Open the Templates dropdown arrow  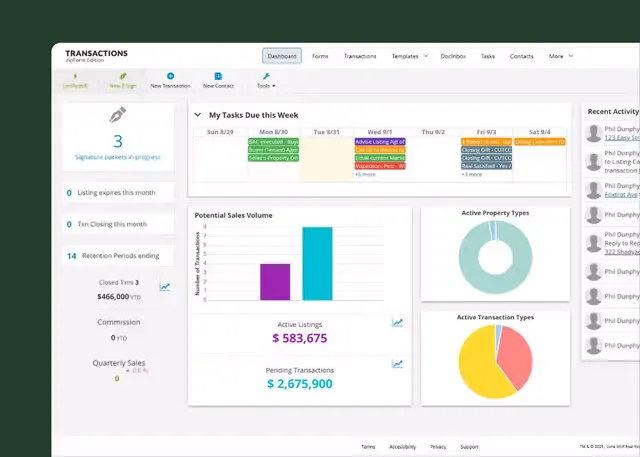click(426, 56)
